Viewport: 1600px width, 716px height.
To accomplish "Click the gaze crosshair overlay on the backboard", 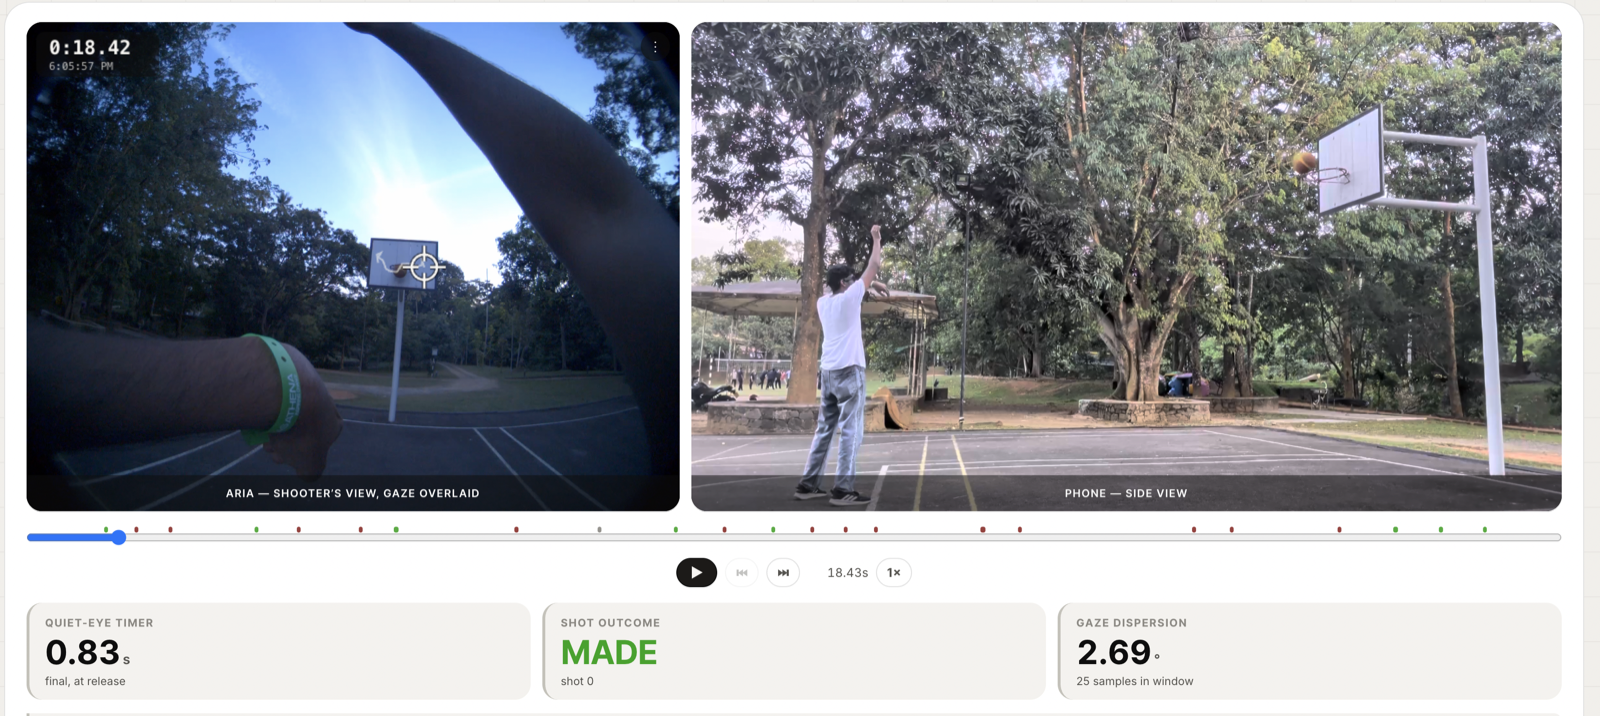I will [424, 267].
